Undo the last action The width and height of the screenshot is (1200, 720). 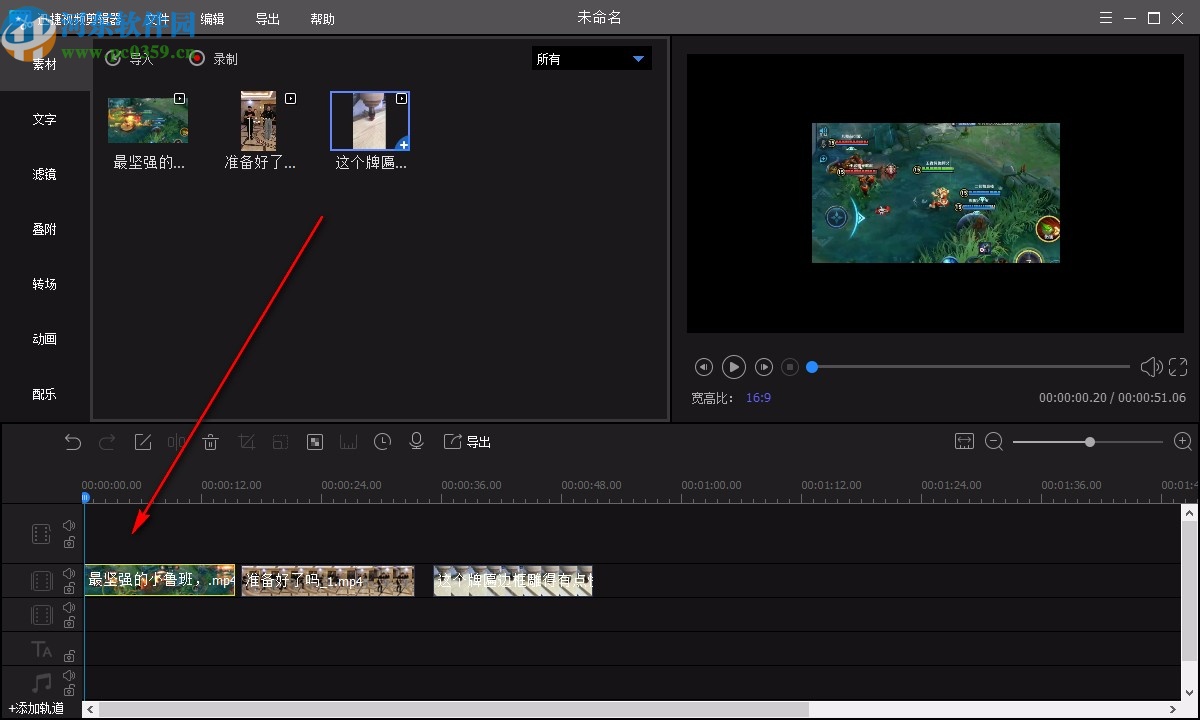point(73,441)
